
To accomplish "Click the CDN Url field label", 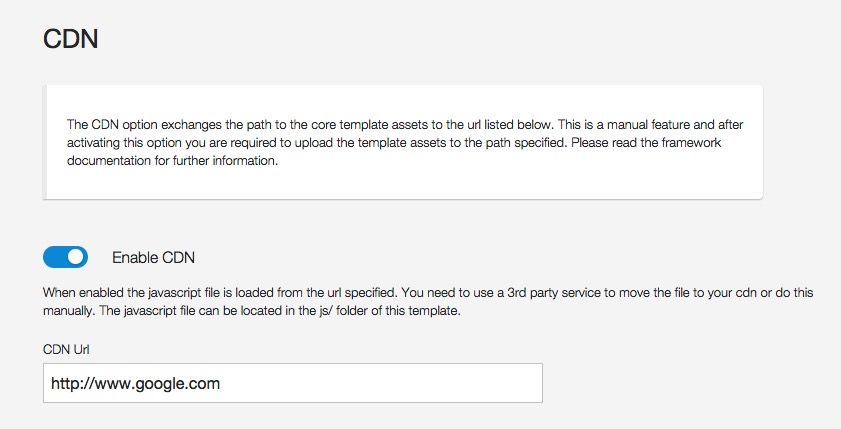I will (x=66, y=350).
